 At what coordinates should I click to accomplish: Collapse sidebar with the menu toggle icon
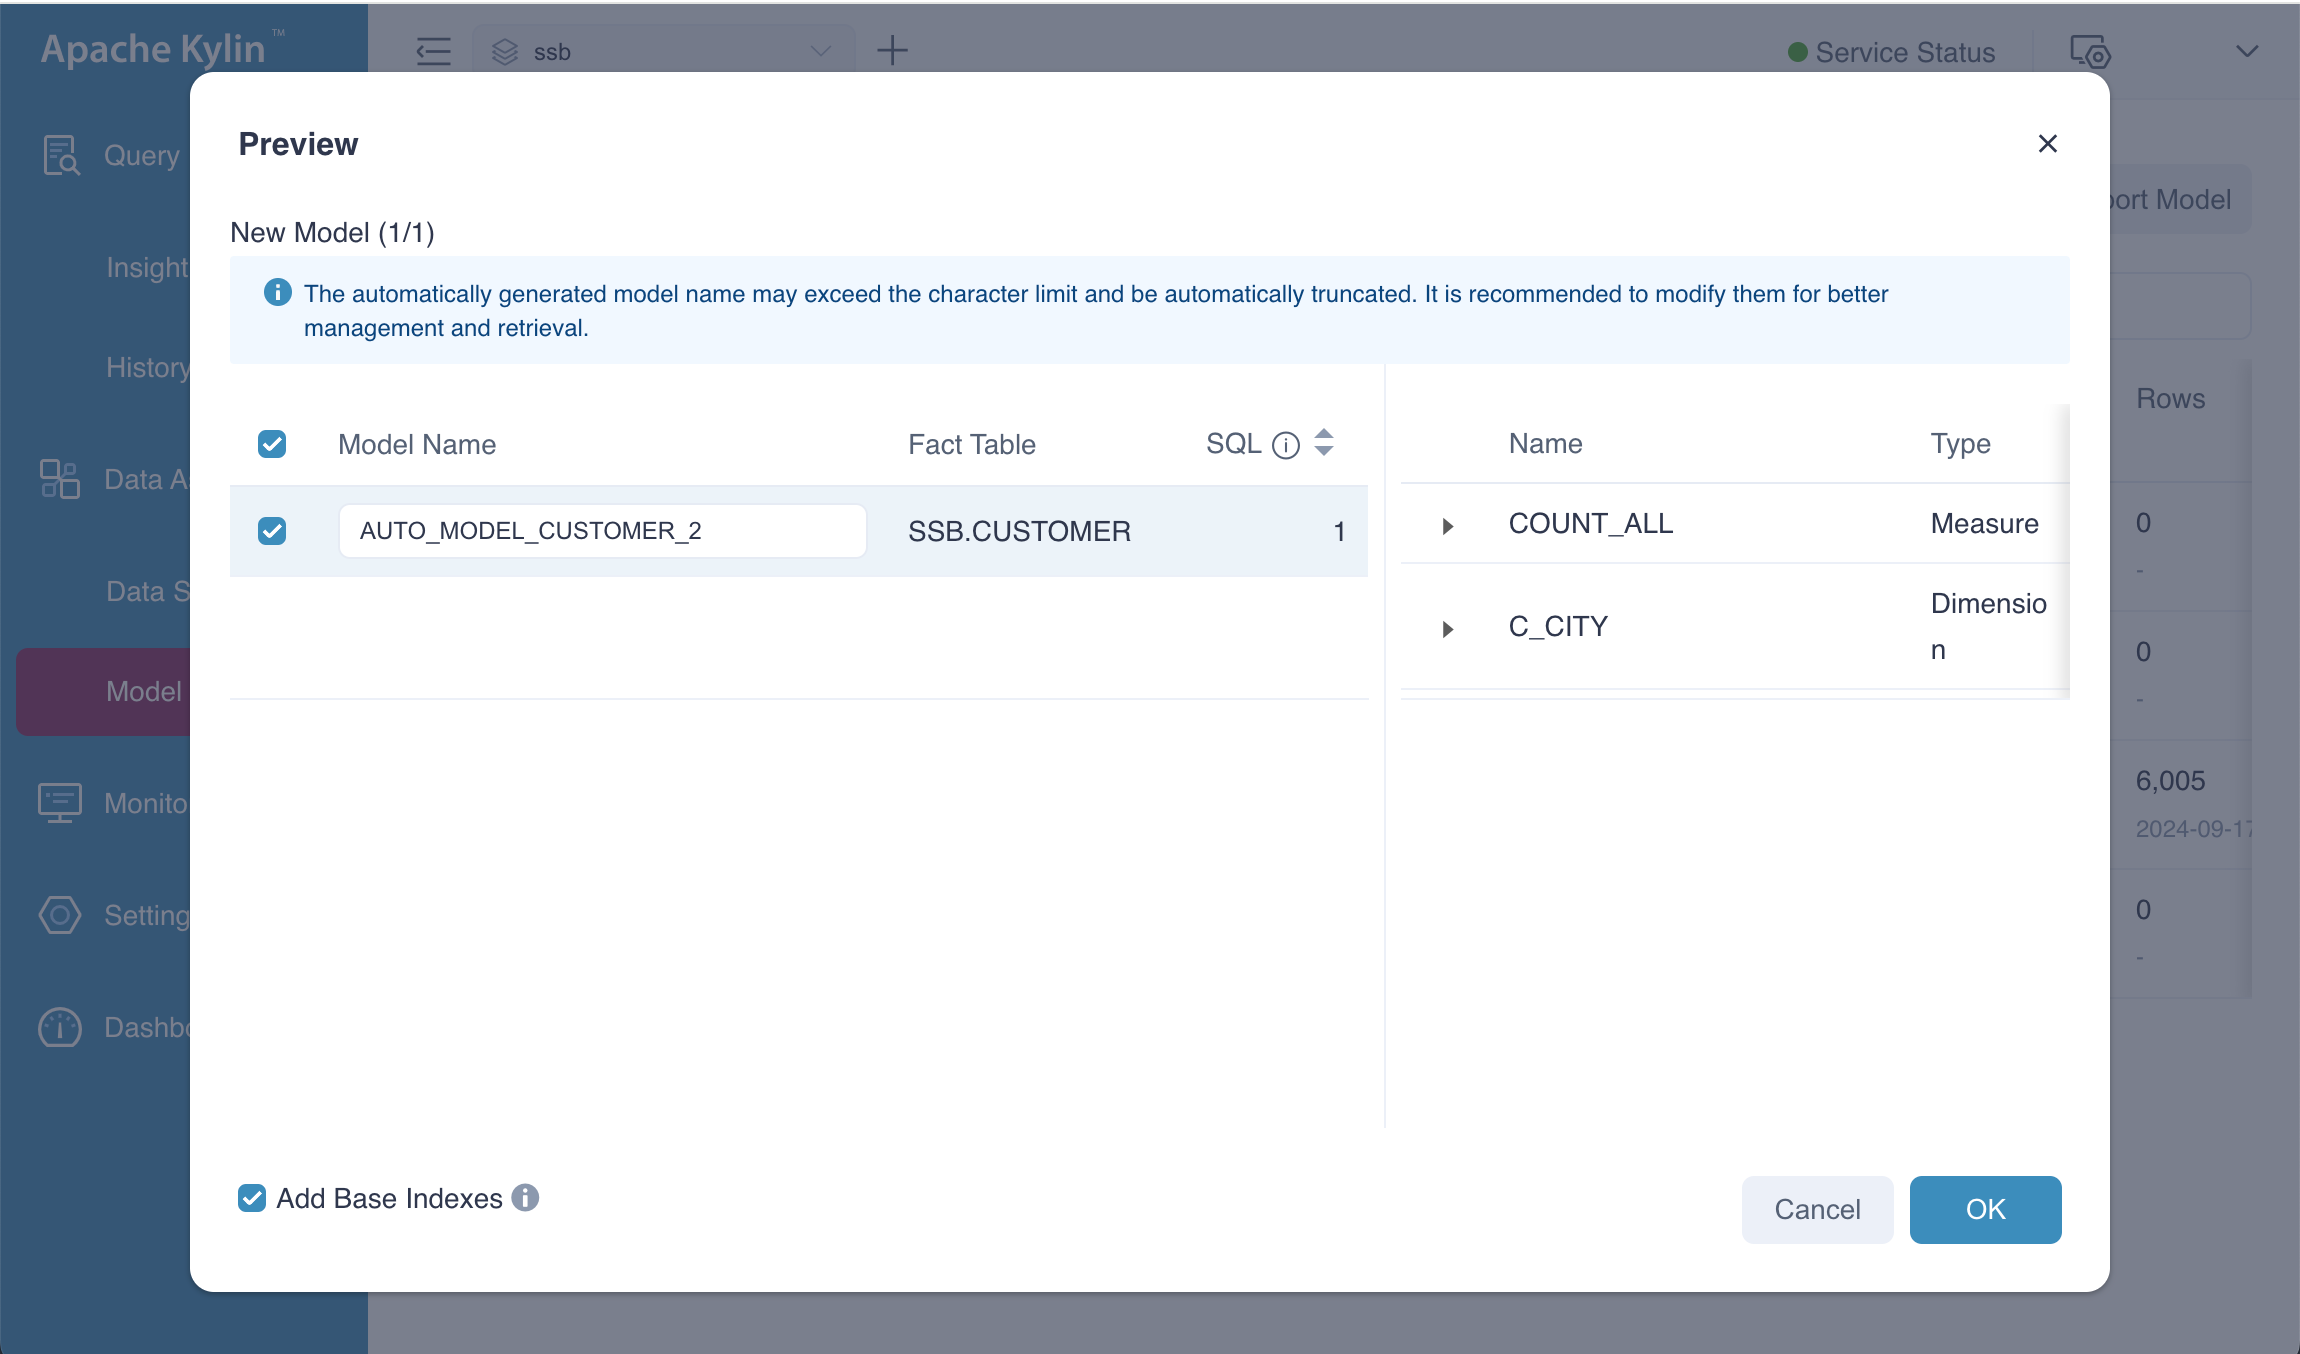tap(433, 51)
